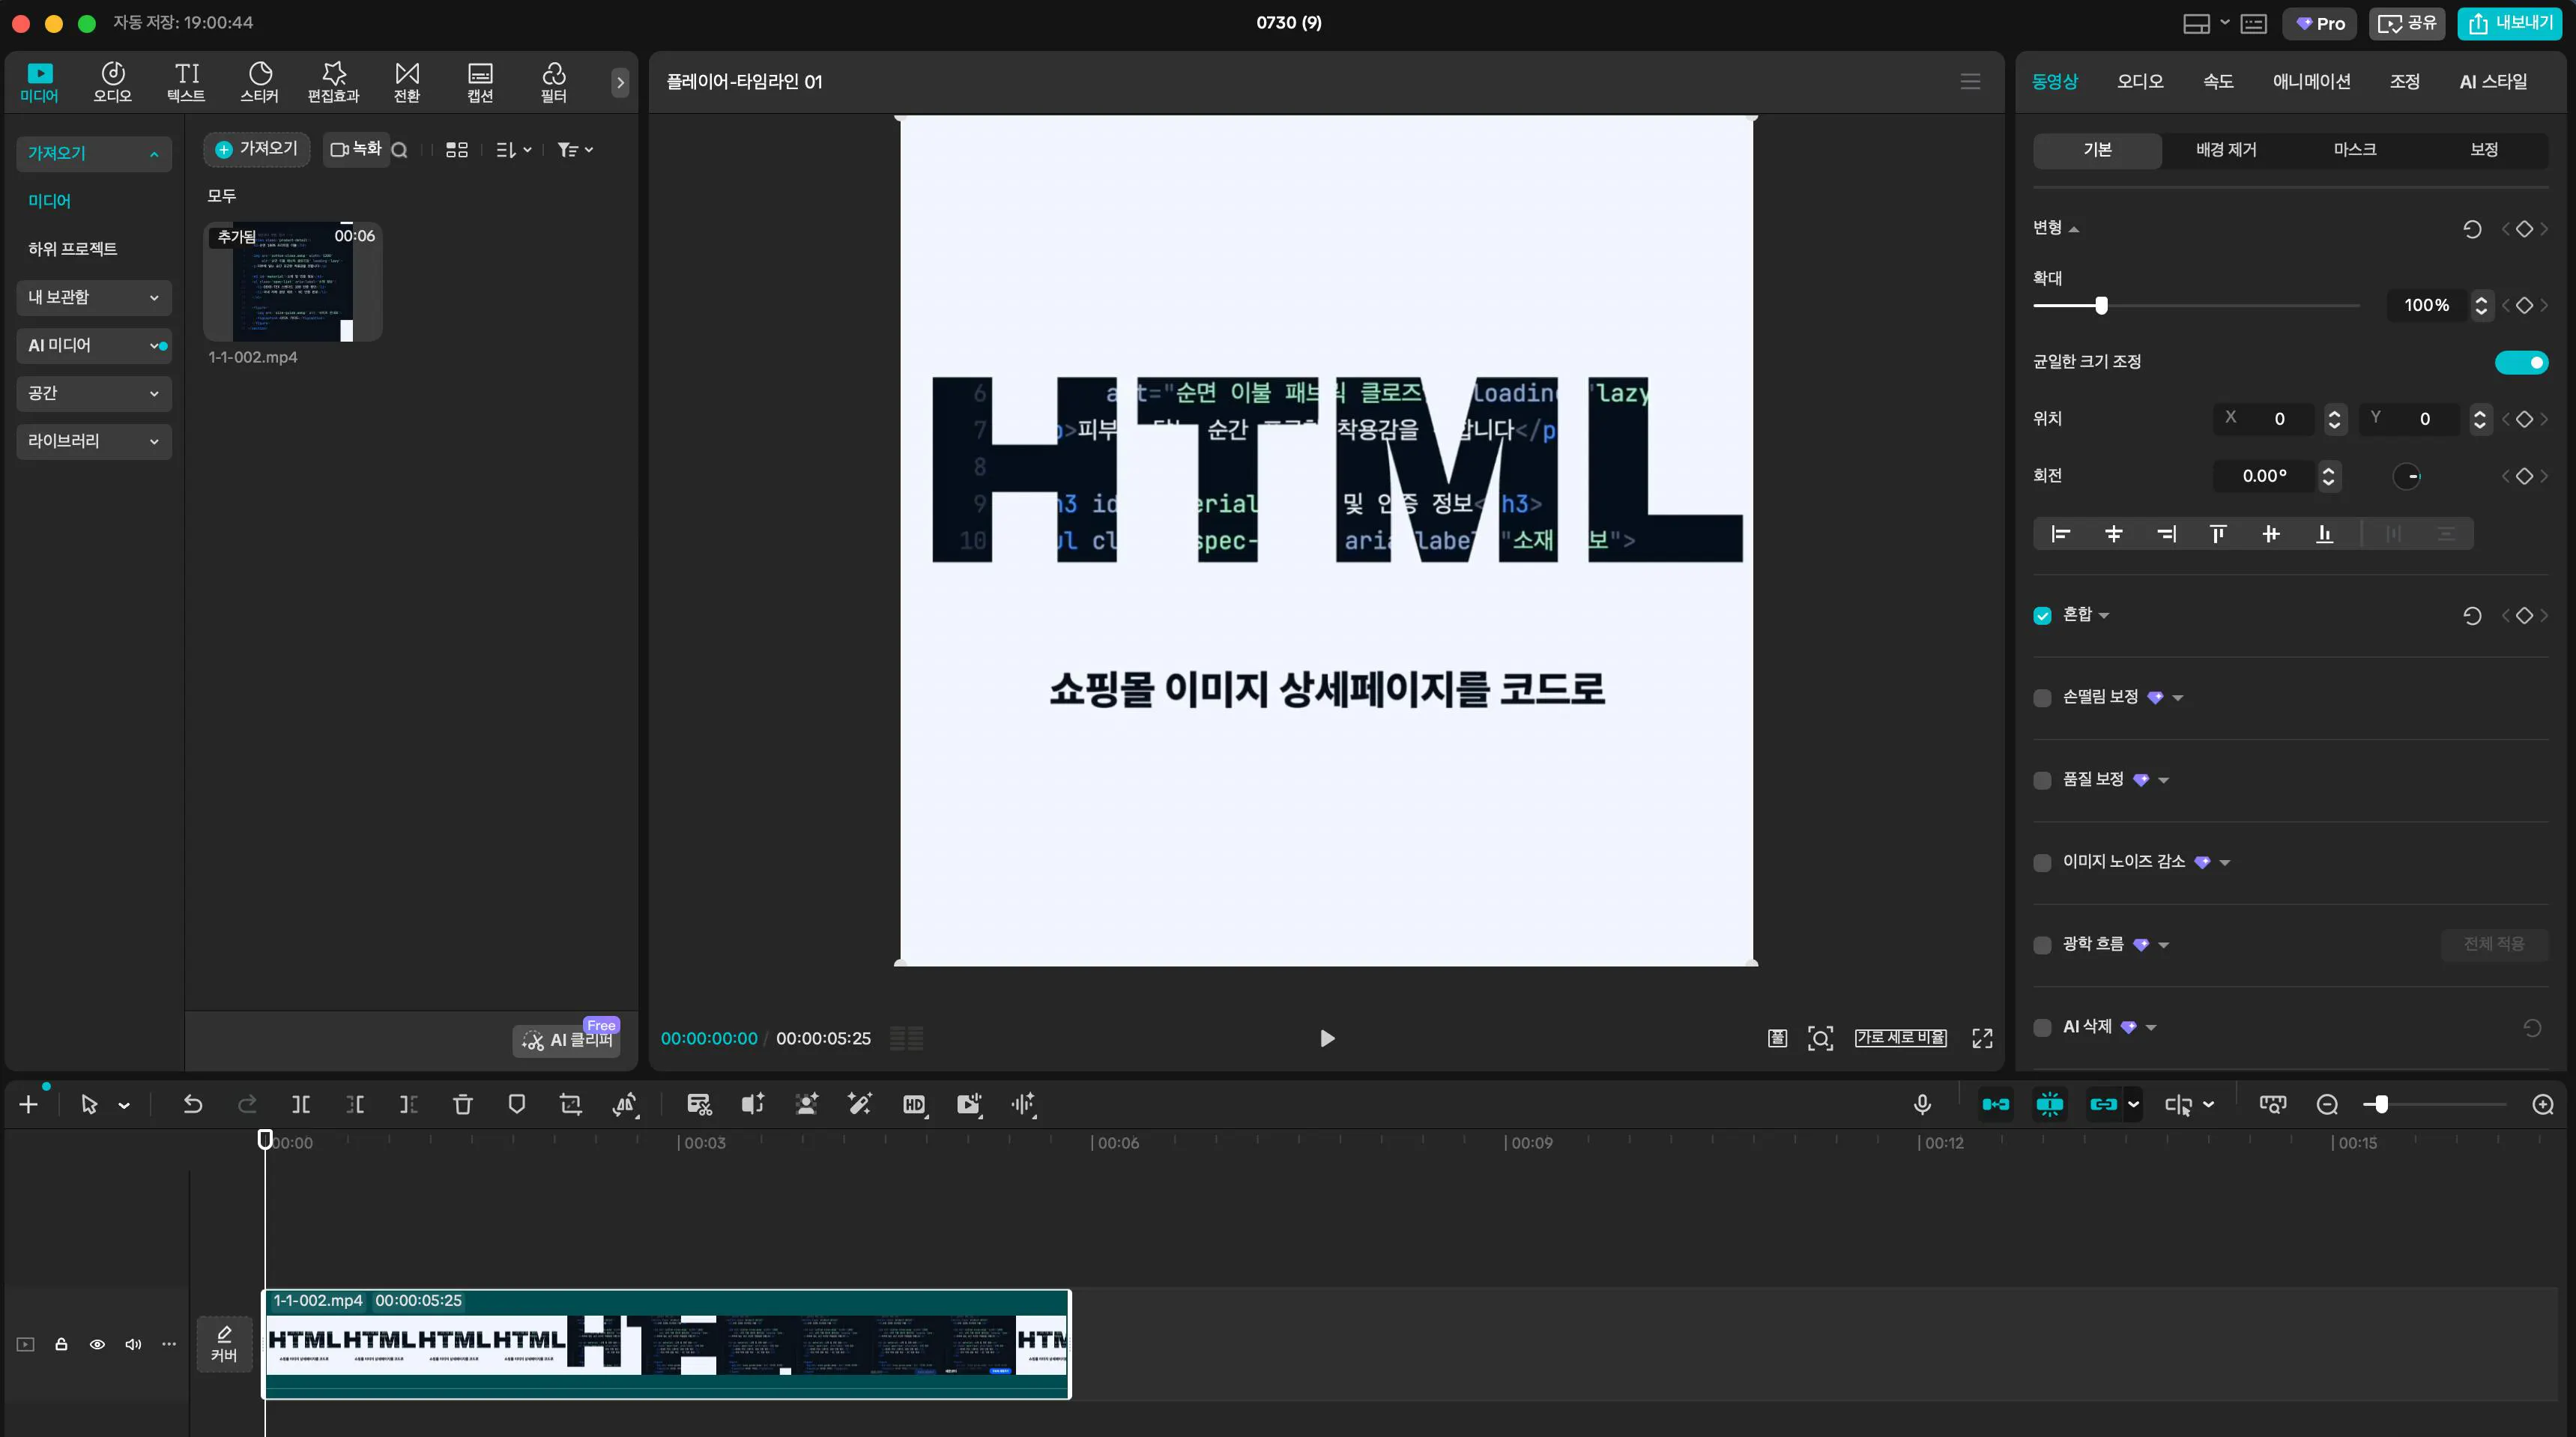The image size is (2576, 1437).
Task: Click the marker shield icon in timeline toolbar
Action: (x=517, y=1104)
